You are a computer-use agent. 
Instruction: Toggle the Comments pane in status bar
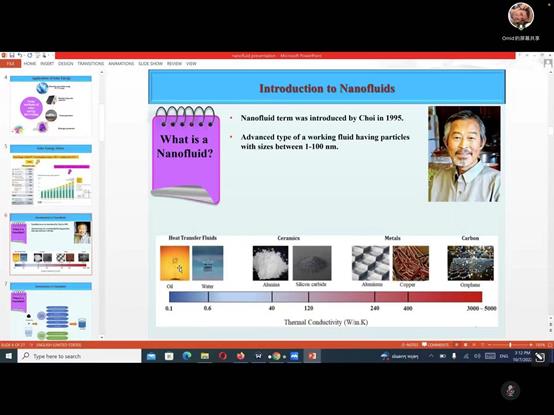tap(435, 345)
